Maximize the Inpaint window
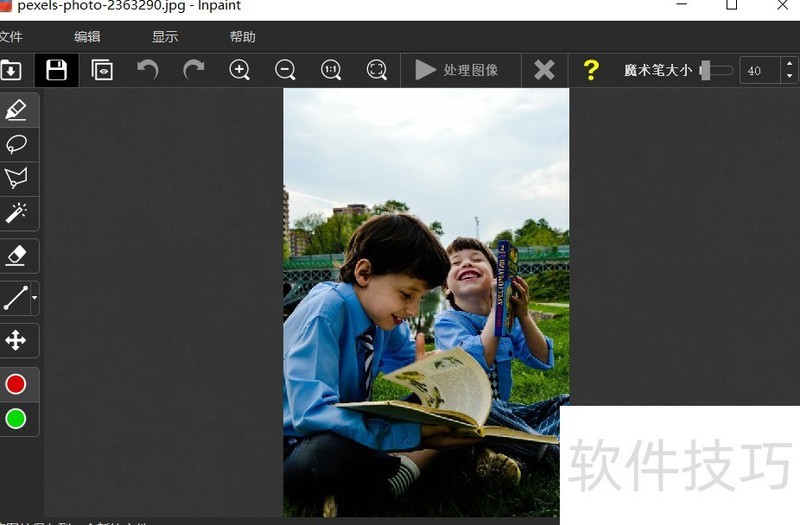800x525 pixels. [x=732, y=5]
